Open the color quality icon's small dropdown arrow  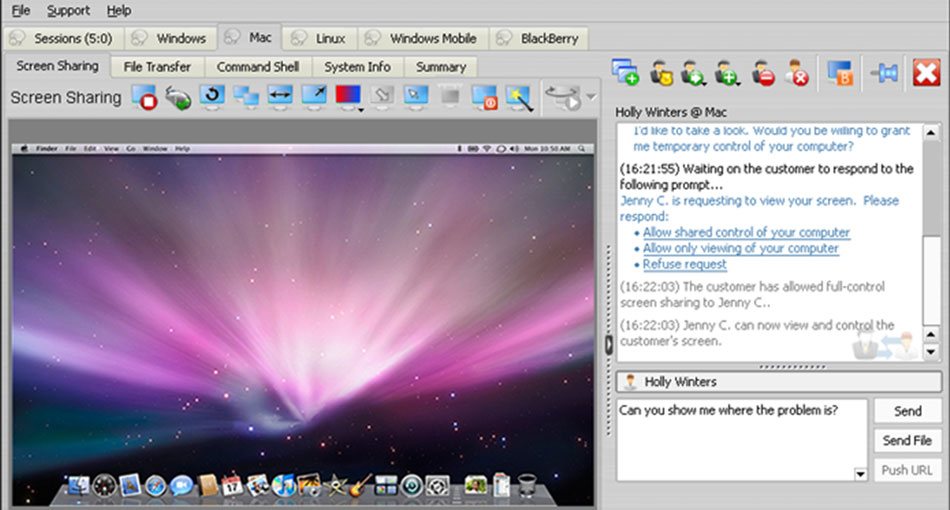coord(361,110)
